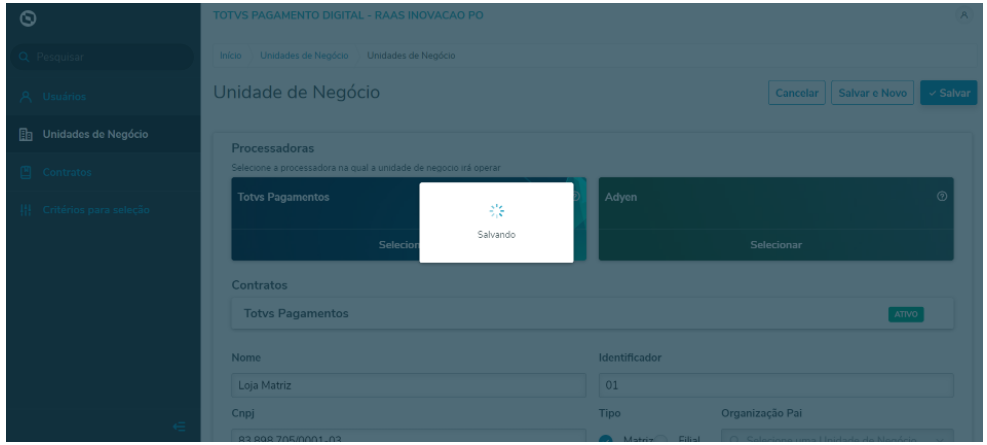Click the Nome input with Loja Matriz
This screenshot has width=987, height=445.
coord(409,385)
